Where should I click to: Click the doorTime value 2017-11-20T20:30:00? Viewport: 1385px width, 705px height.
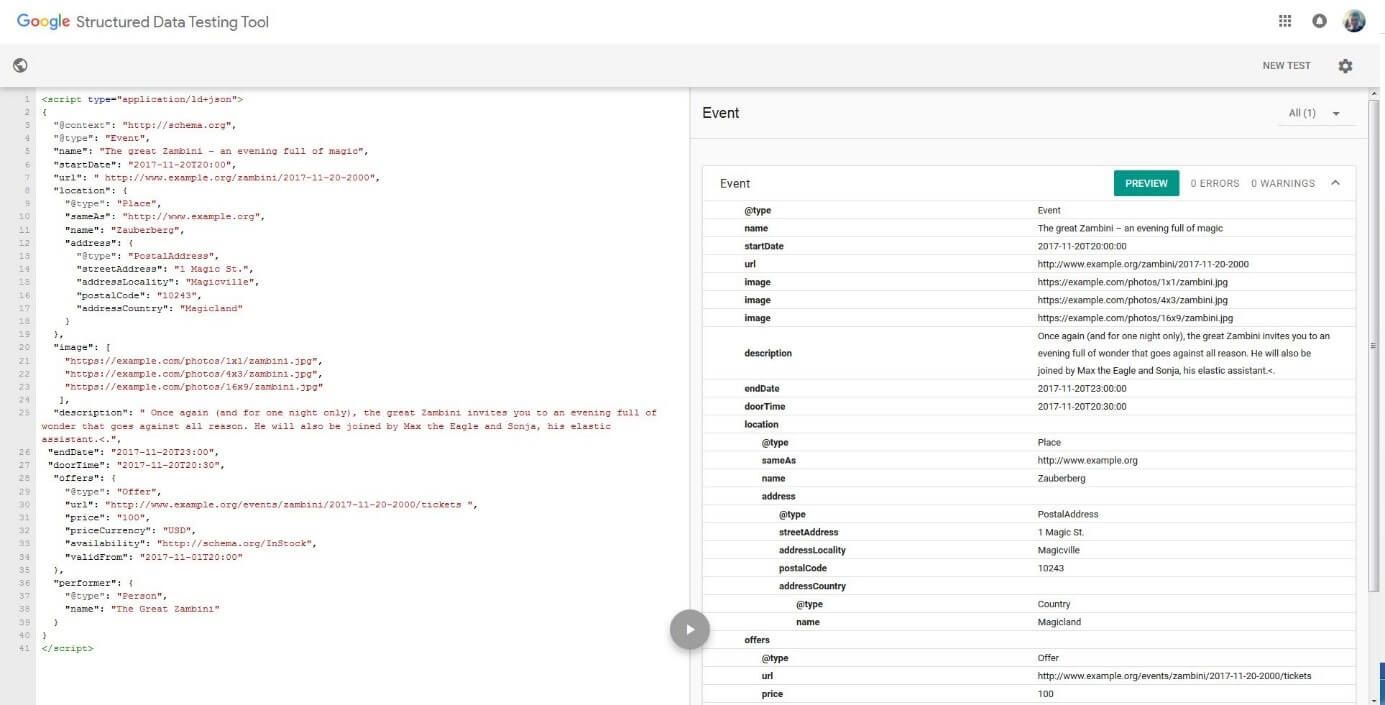coord(1081,406)
